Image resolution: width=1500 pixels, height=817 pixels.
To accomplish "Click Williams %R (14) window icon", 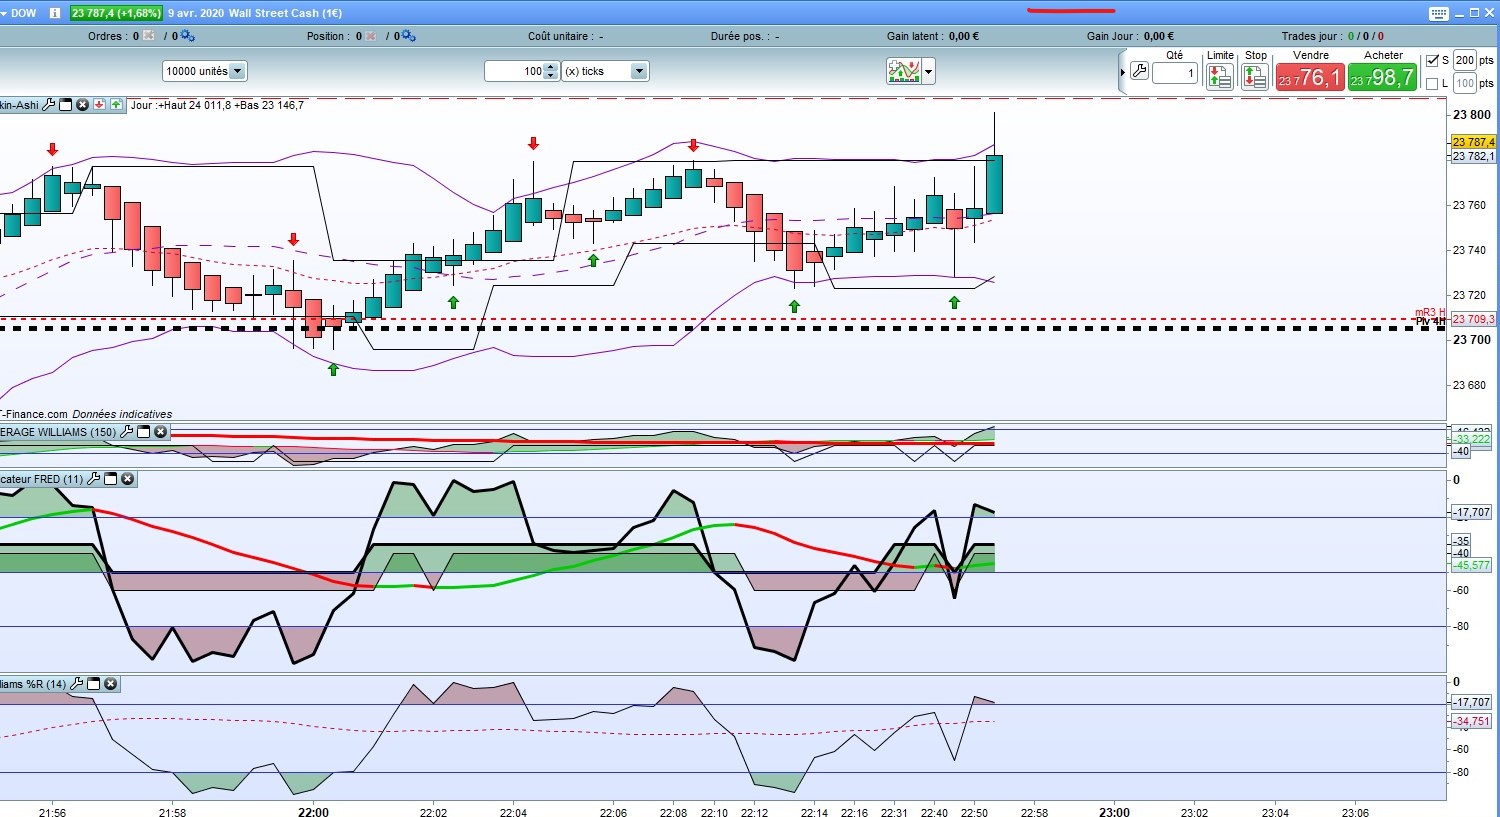I will click(93, 684).
